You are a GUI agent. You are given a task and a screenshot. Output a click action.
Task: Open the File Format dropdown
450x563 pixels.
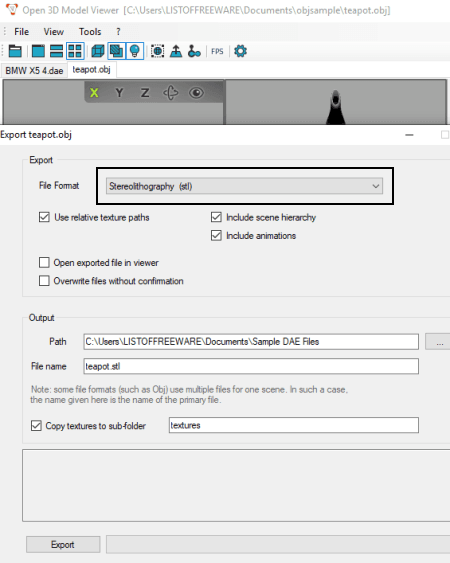coord(245,186)
